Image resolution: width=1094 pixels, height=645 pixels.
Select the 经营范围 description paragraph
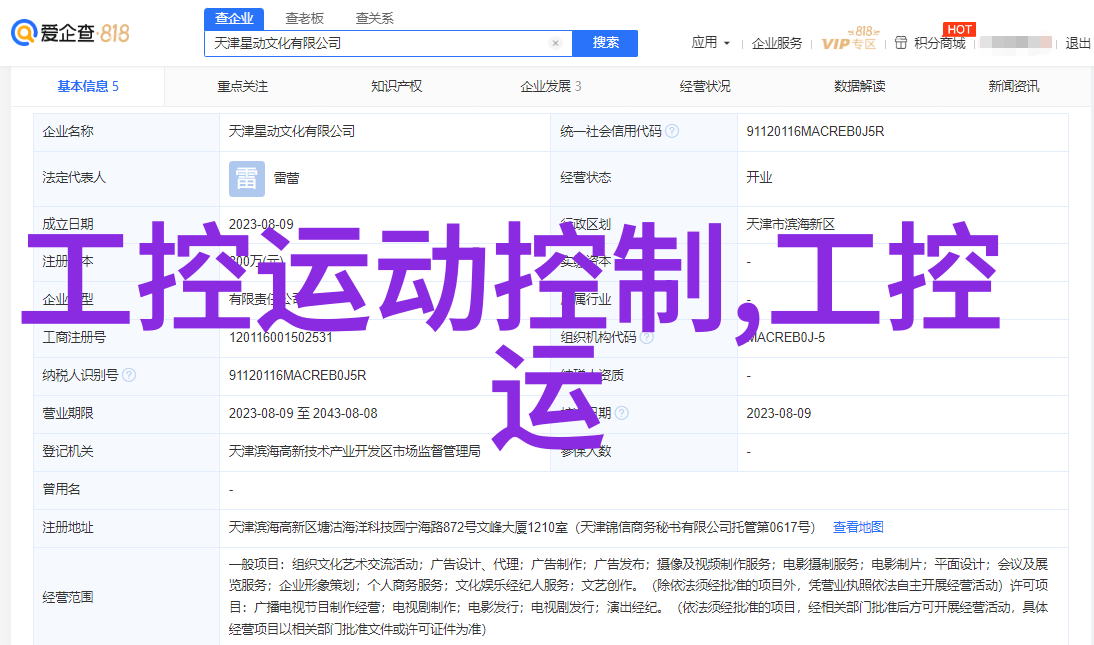tap(638, 597)
